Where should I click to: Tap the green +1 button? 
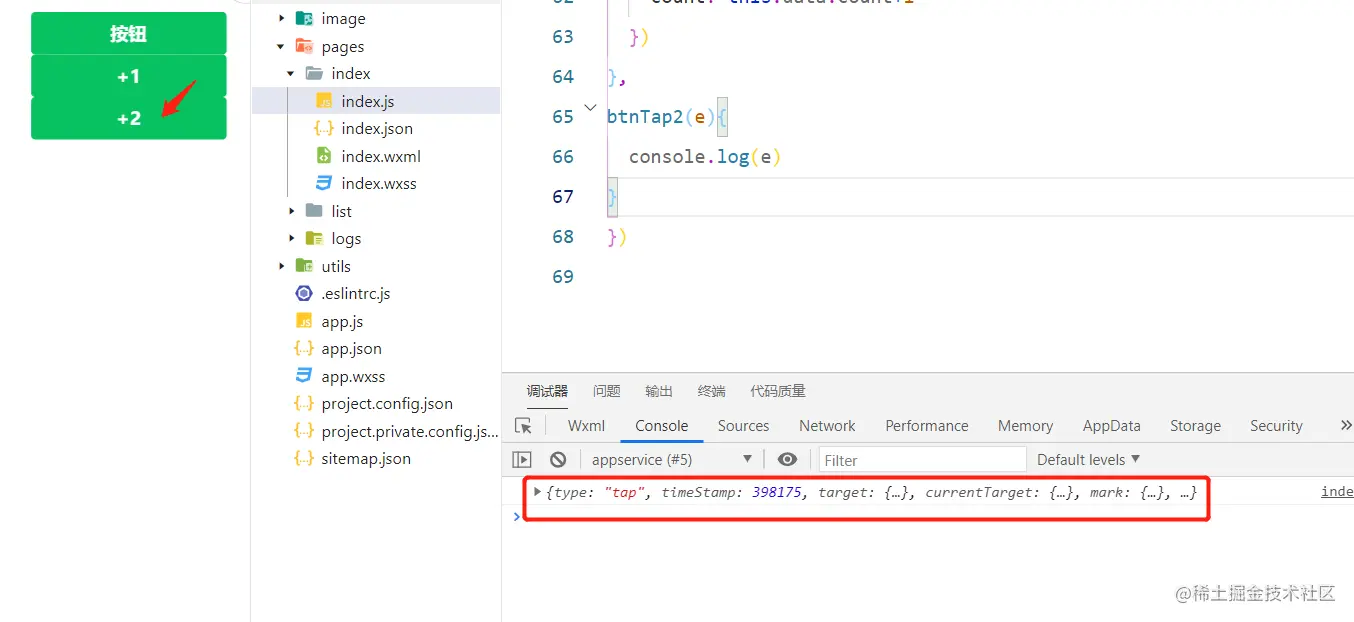129,76
